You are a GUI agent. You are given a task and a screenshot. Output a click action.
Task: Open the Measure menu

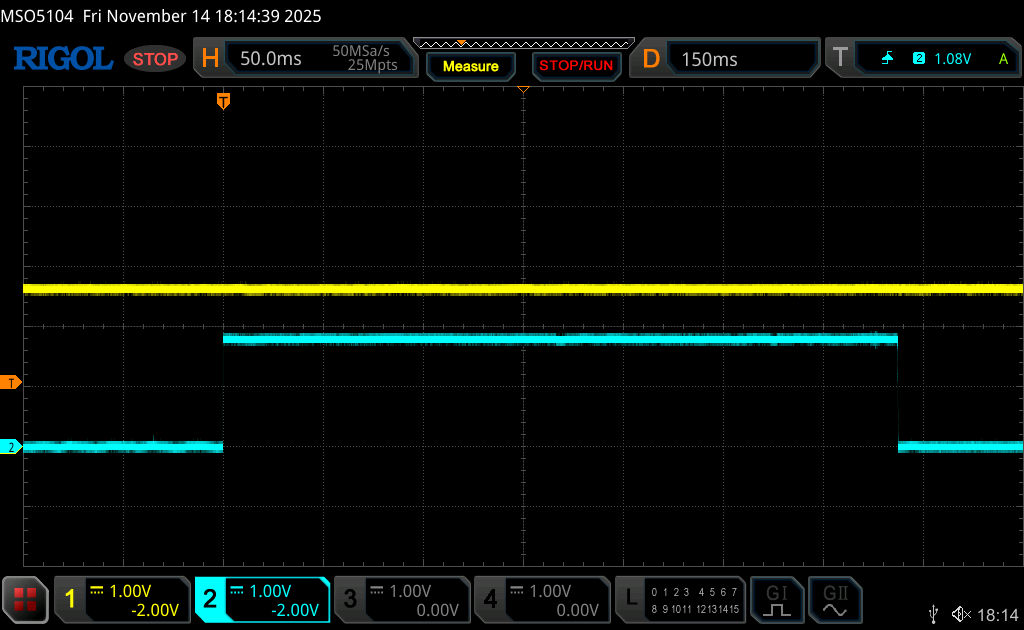tap(470, 66)
